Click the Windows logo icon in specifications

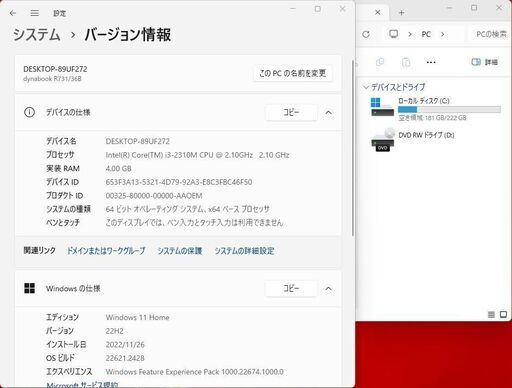[x=29, y=288]
